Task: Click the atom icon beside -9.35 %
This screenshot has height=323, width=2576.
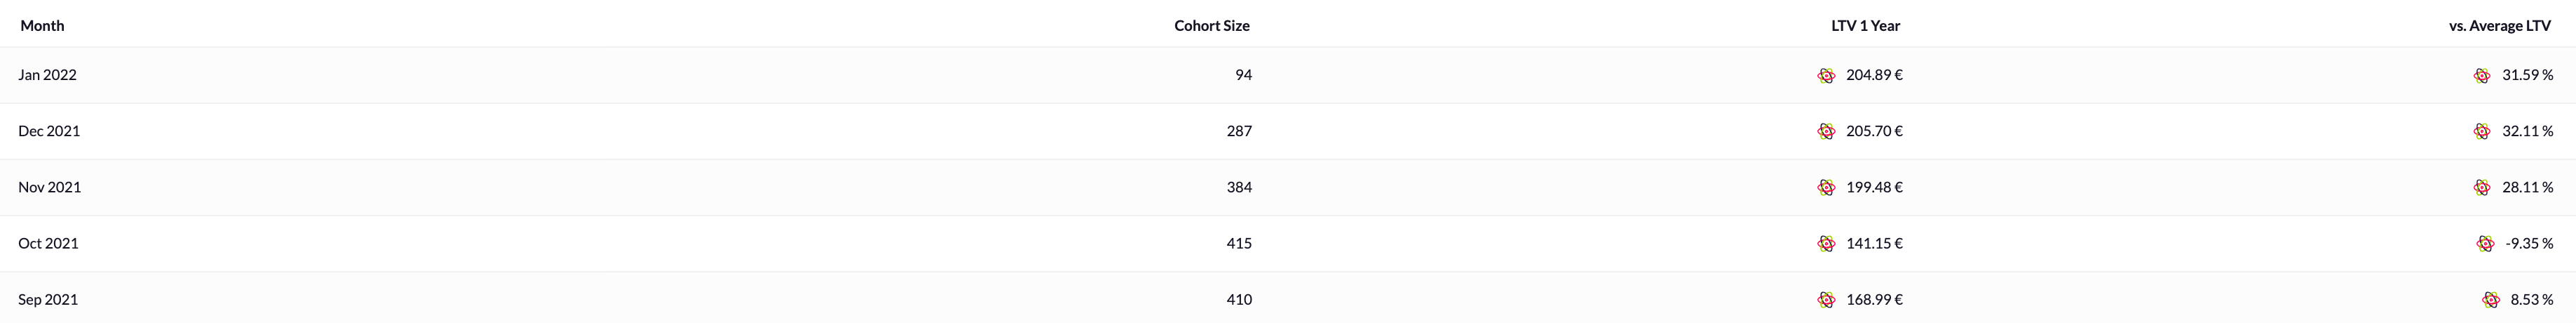Action: coord(2485,243)
